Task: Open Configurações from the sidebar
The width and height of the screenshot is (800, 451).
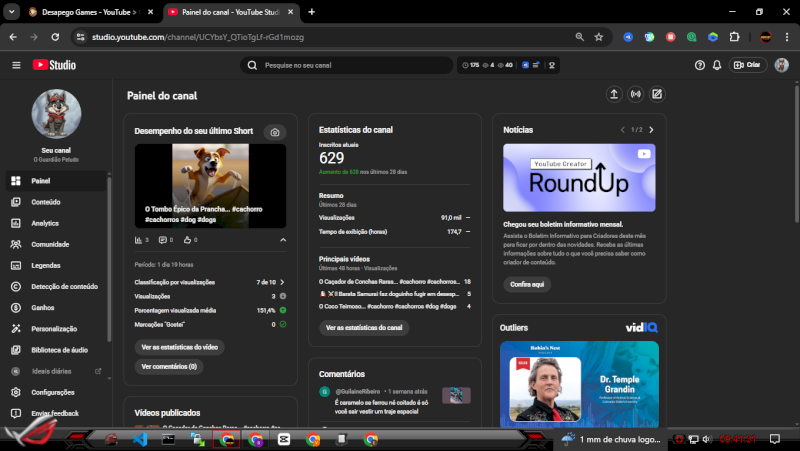Action: (52, 392)
